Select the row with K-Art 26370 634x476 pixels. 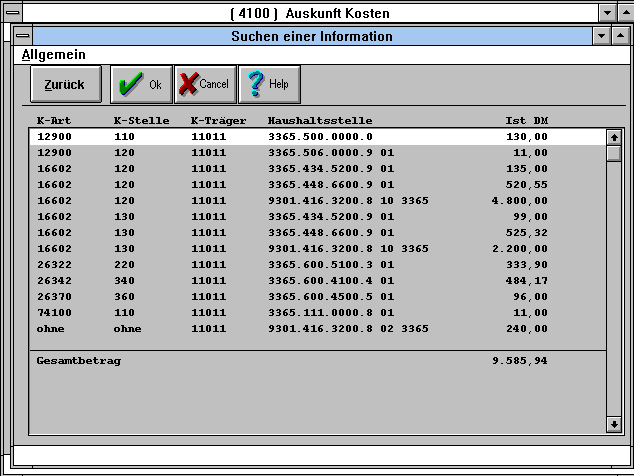[300, 297]
